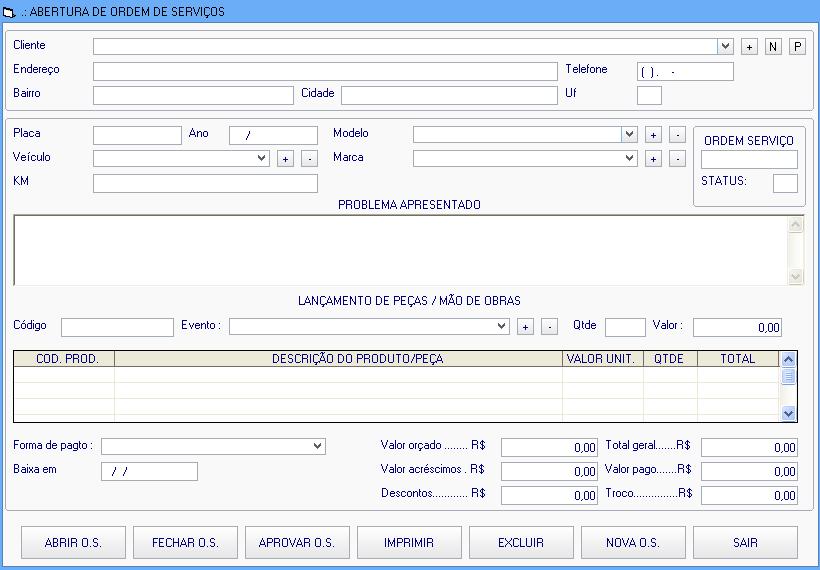Image resolution: width=820 pixels, height=570 pixels.
Task: Click the EXCLUIR button
Action: 521,543
